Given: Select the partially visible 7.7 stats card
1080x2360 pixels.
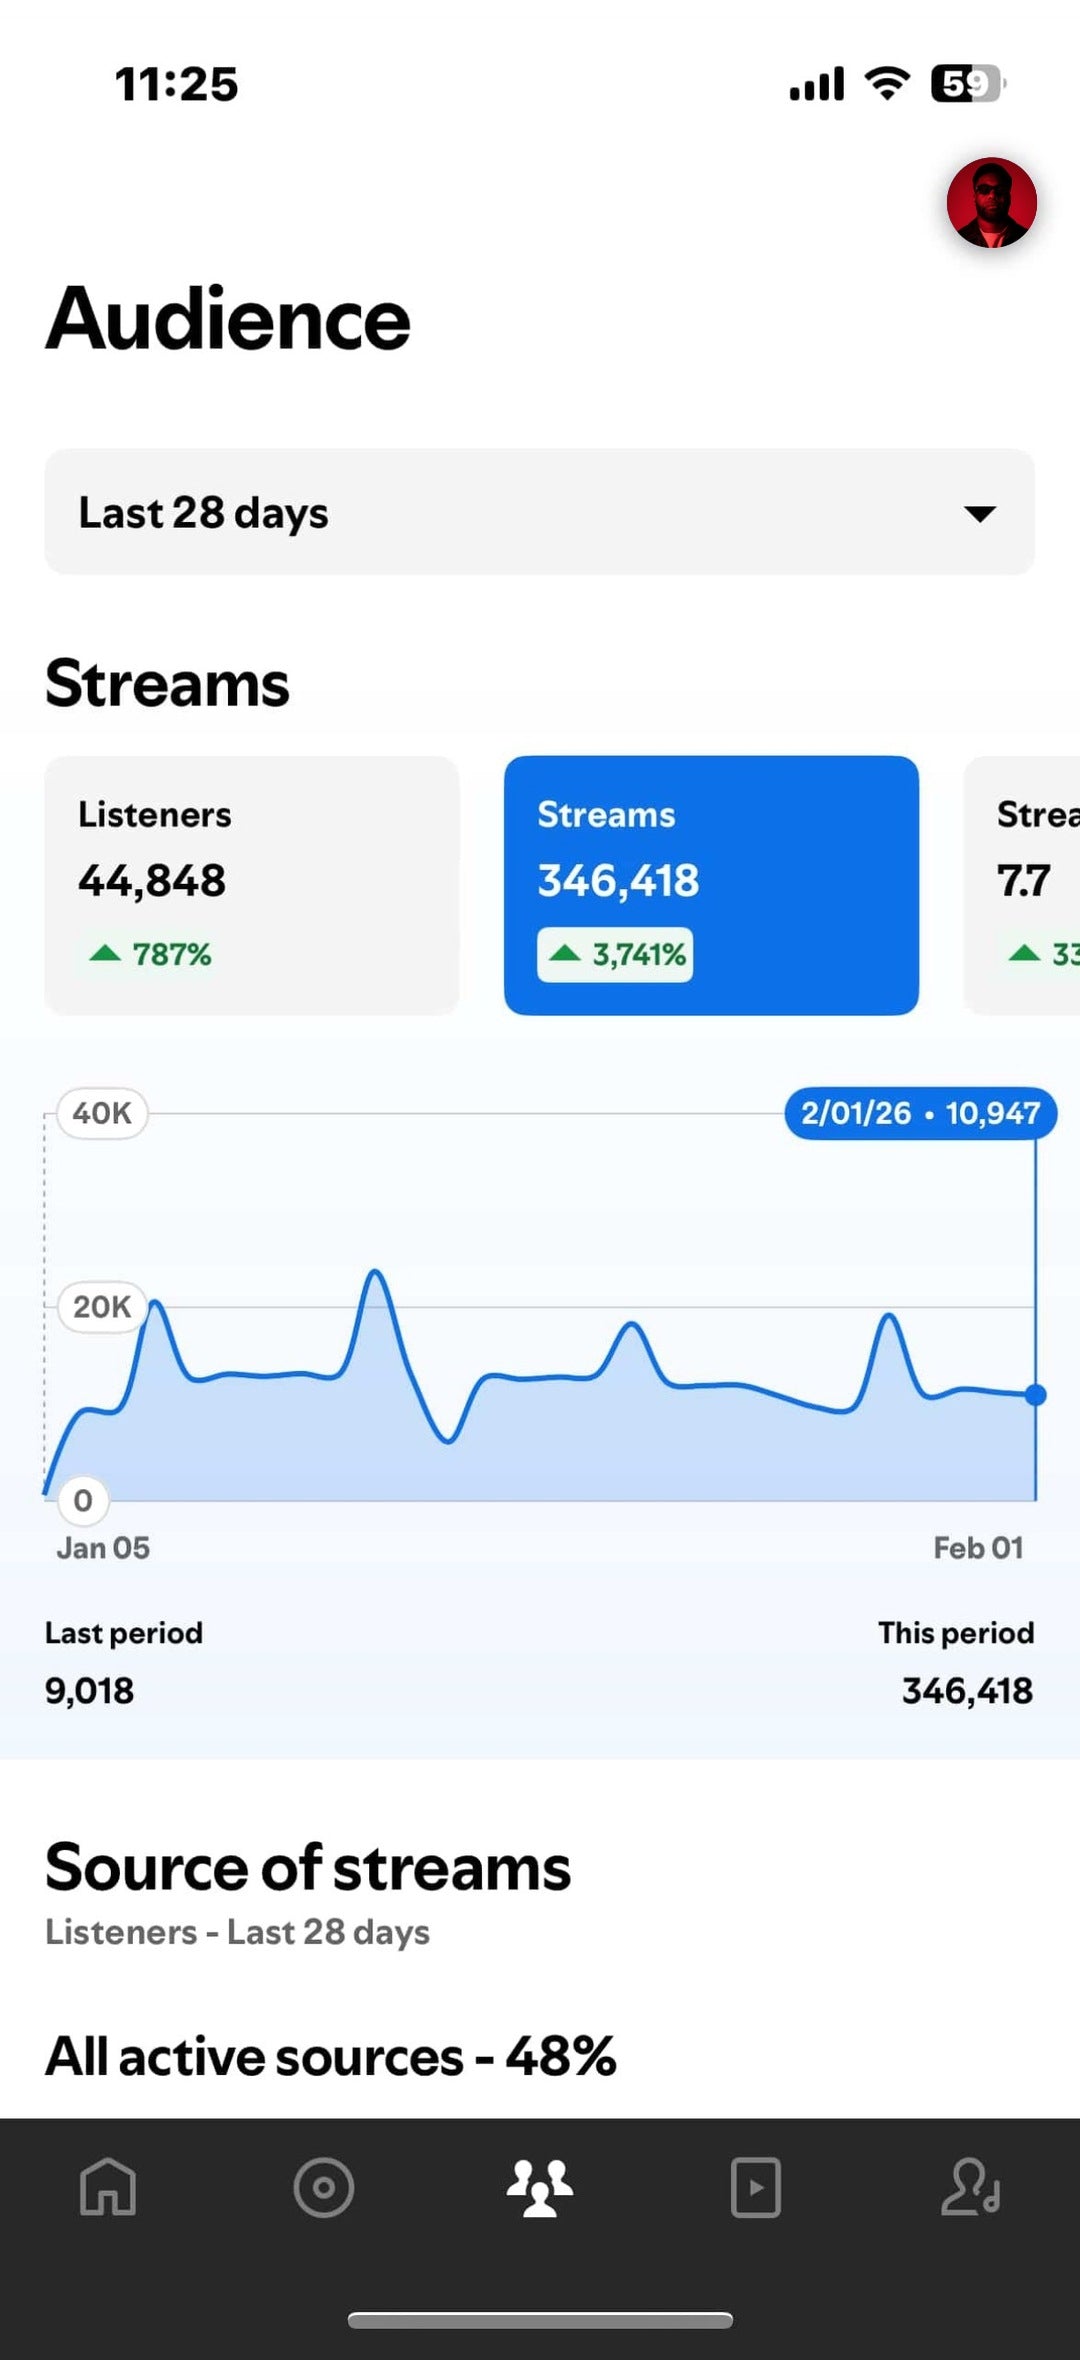Looking at the screenshot, I should tap(1022, 885).
